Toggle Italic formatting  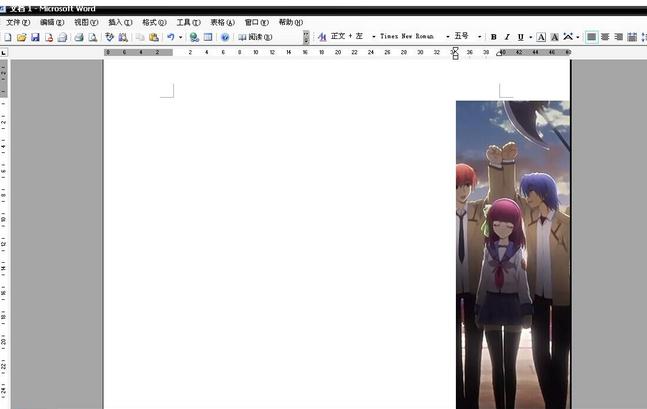[507, 37]
